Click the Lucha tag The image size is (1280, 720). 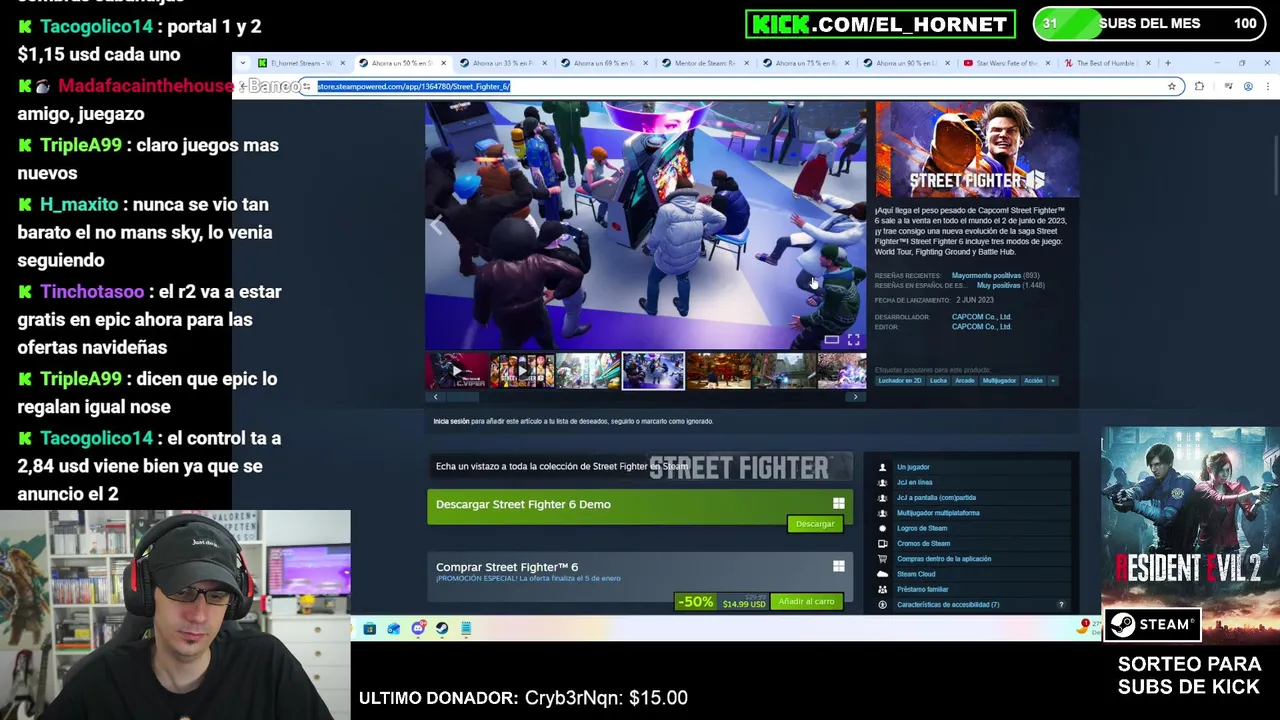938,380
